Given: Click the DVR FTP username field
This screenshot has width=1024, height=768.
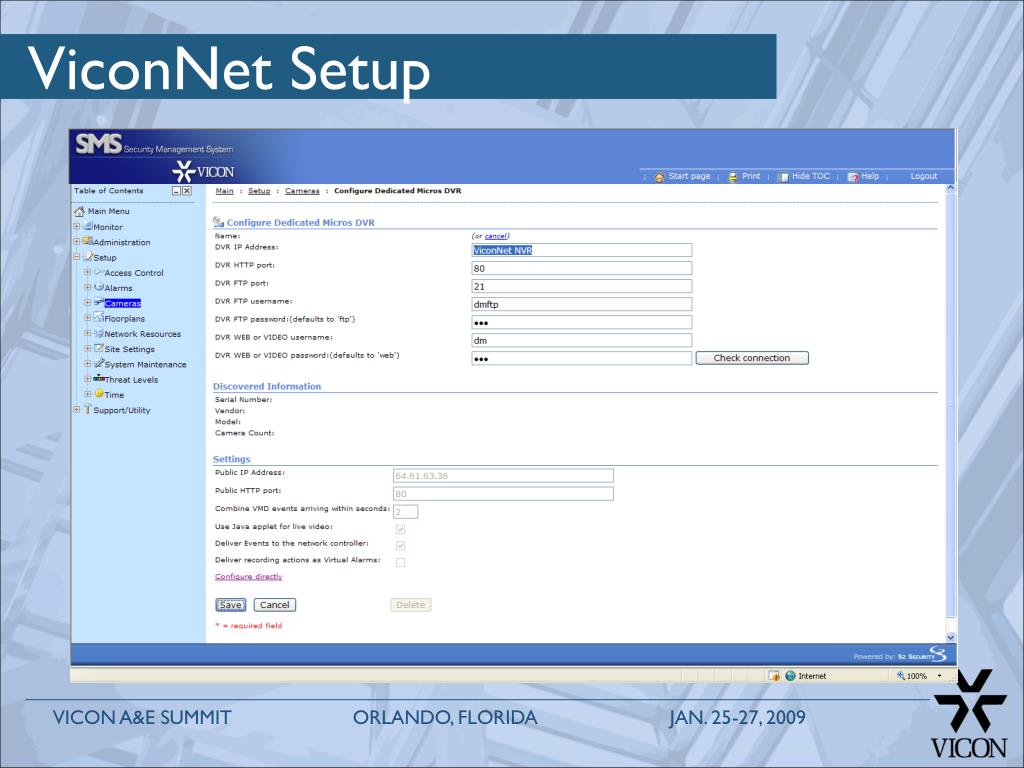Looking at the screenshot, I should (581, 304).
